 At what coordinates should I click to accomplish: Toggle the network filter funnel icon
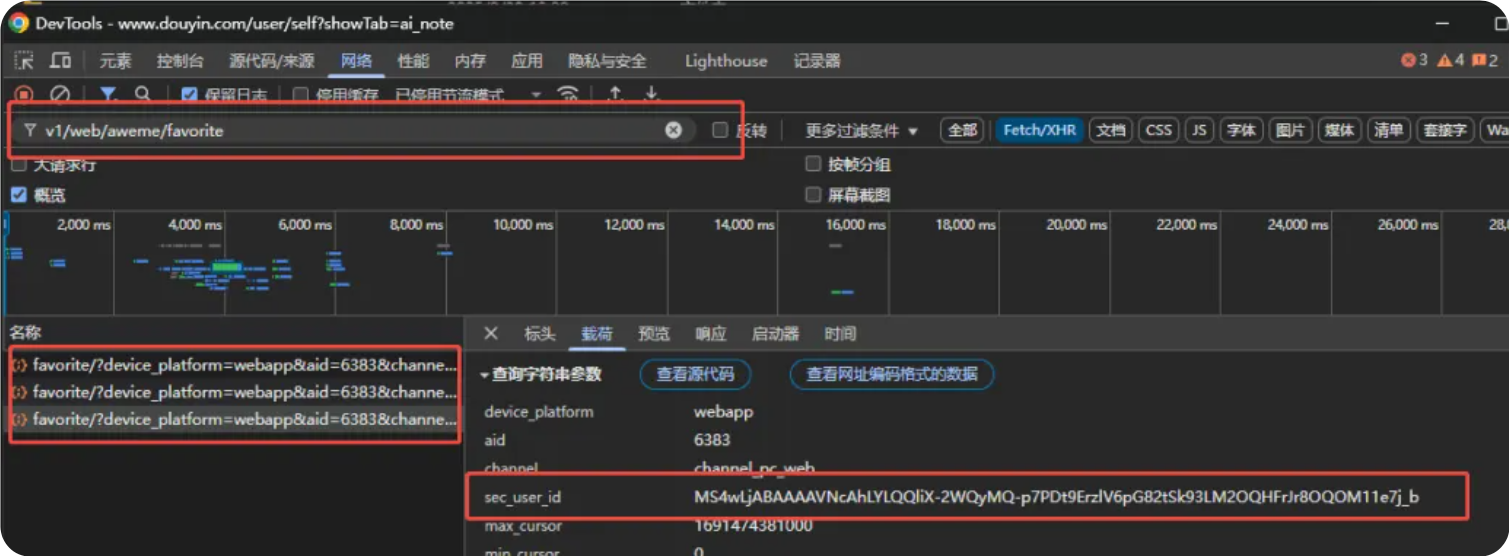click(108, 95)
